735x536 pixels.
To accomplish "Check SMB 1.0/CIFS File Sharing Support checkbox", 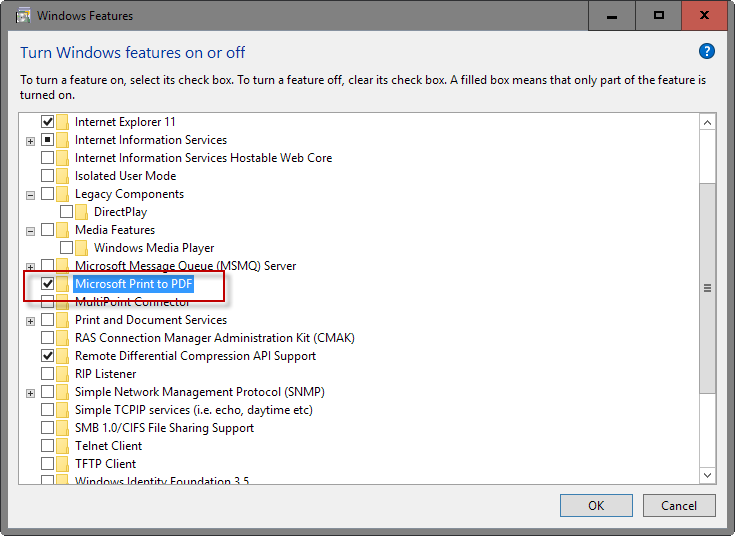I will 47,427.
